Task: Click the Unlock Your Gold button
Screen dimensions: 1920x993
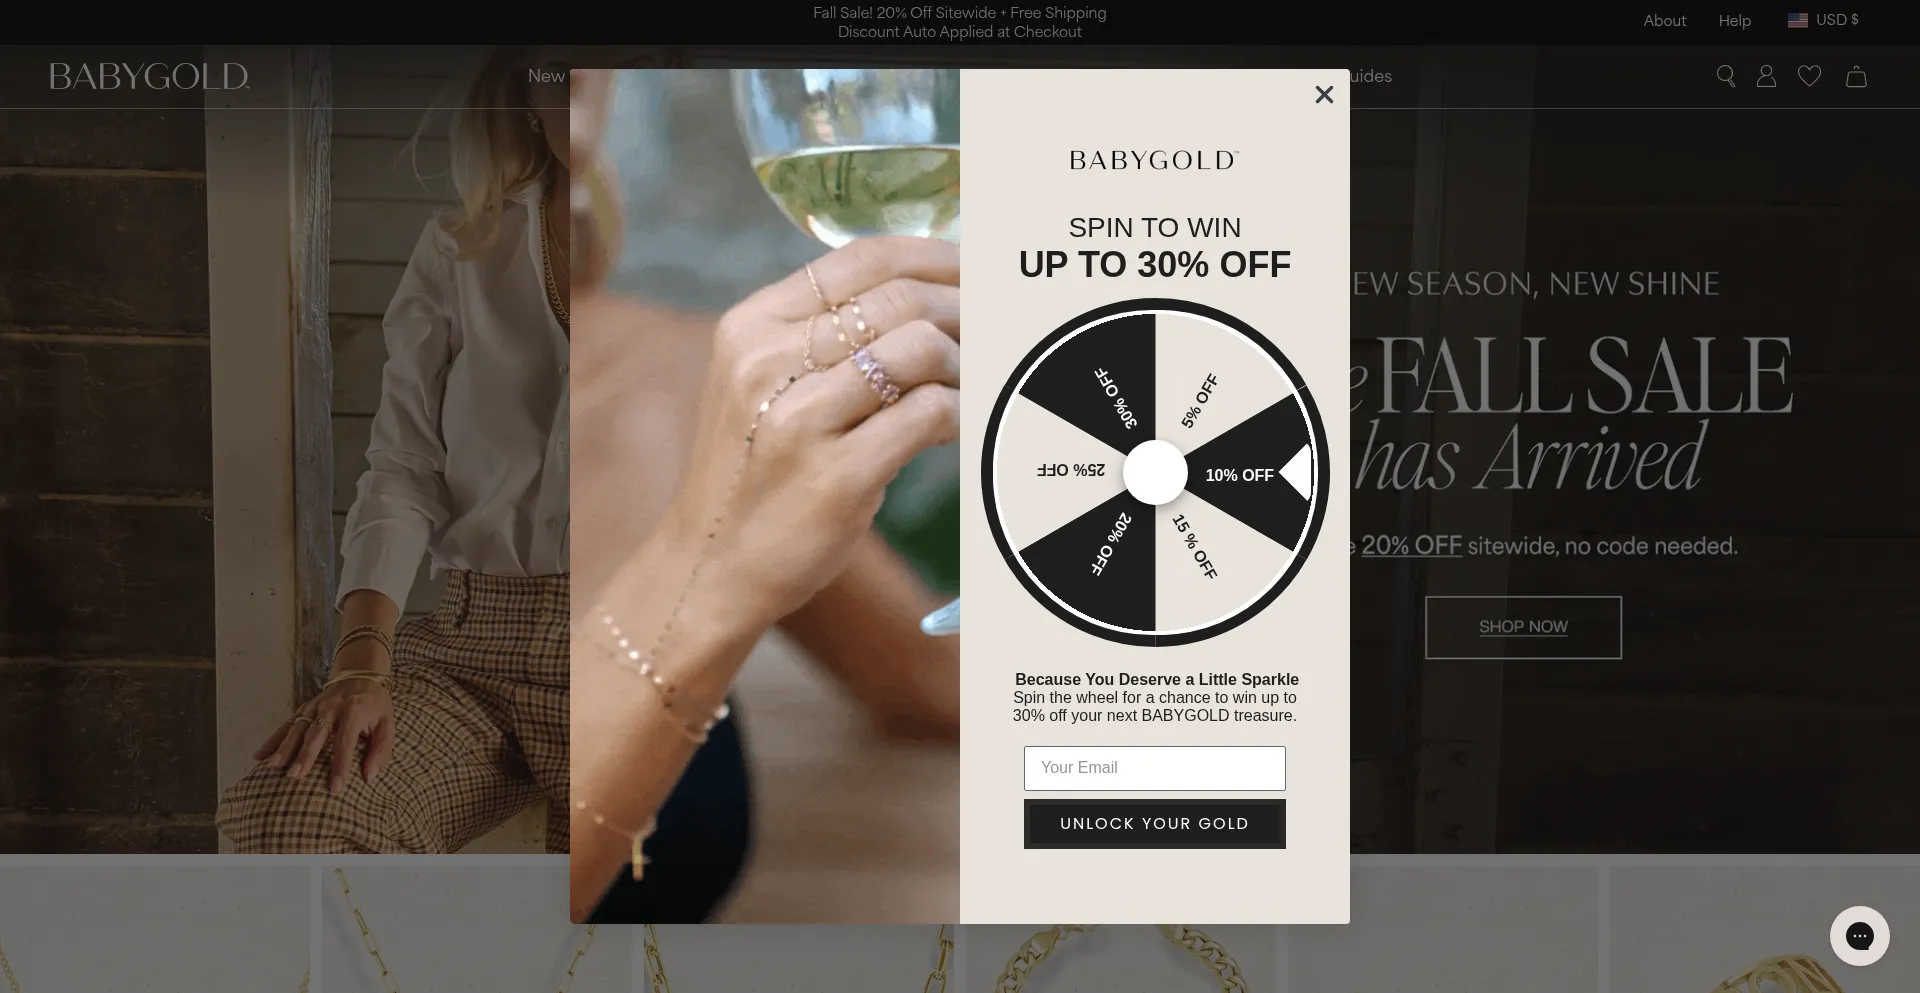Action: (1155, 824)
